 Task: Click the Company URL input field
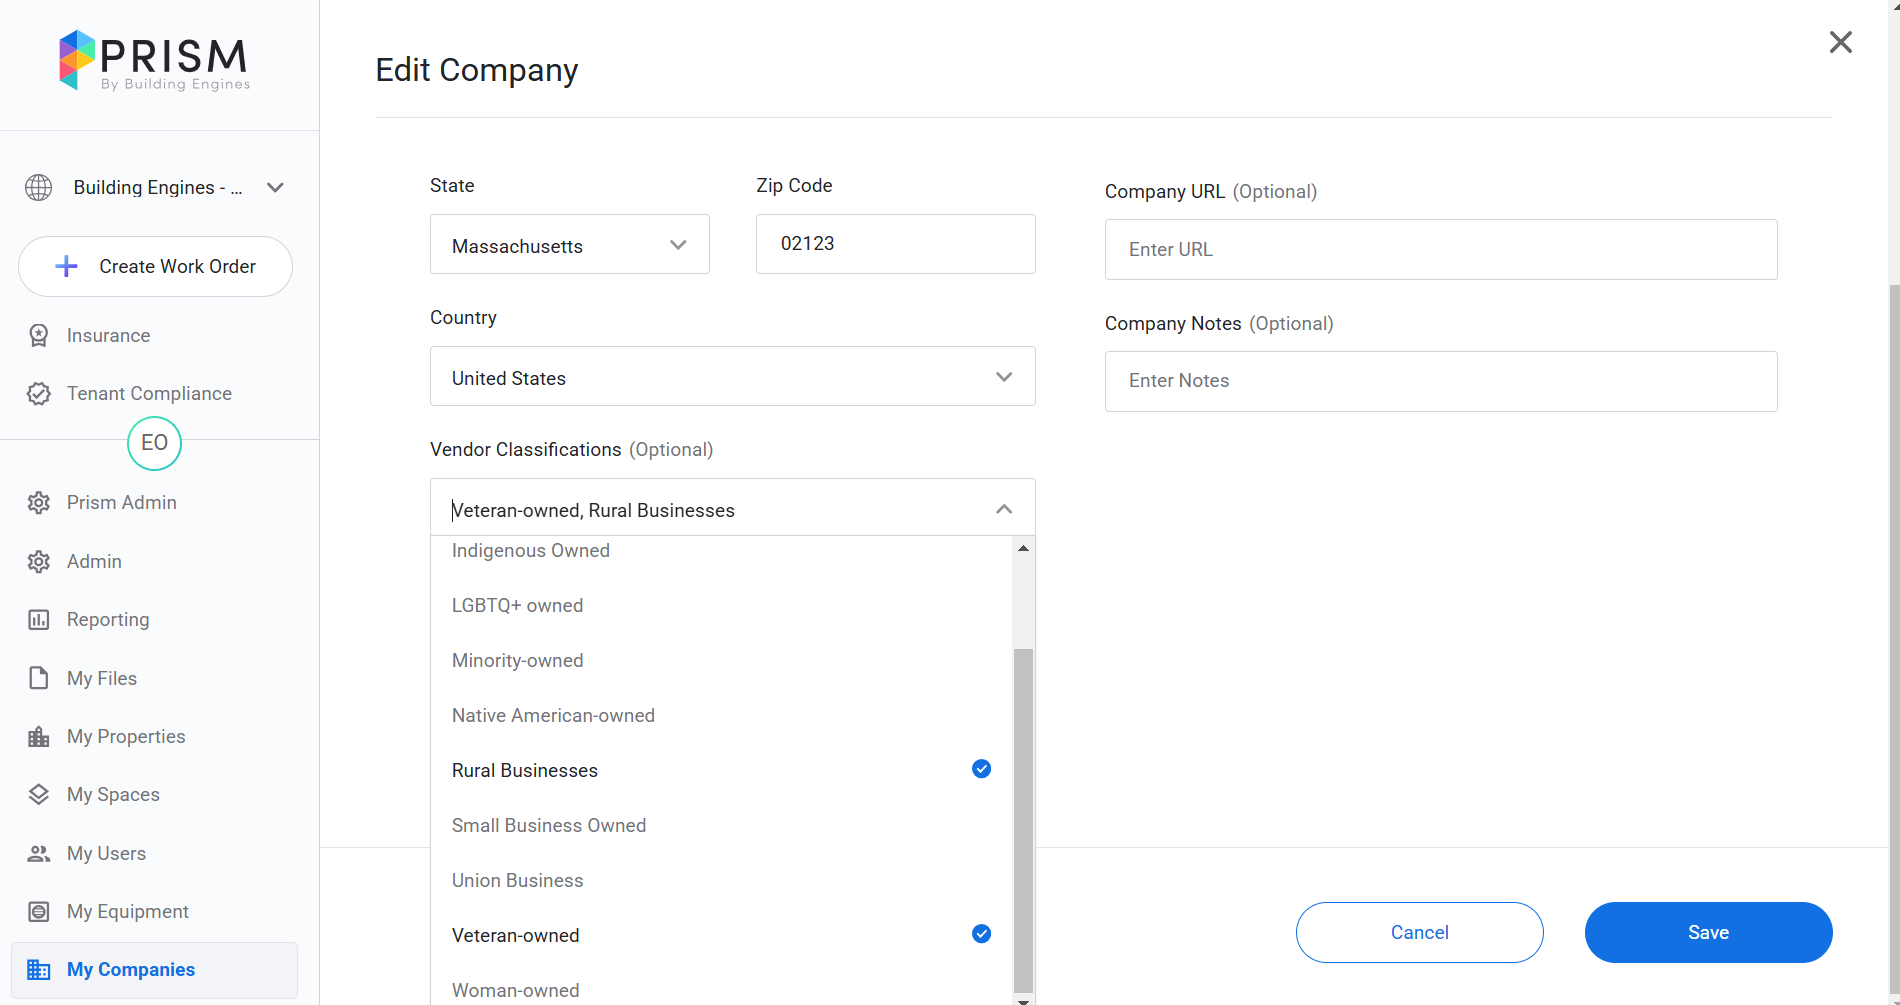tap(1440, 250)
